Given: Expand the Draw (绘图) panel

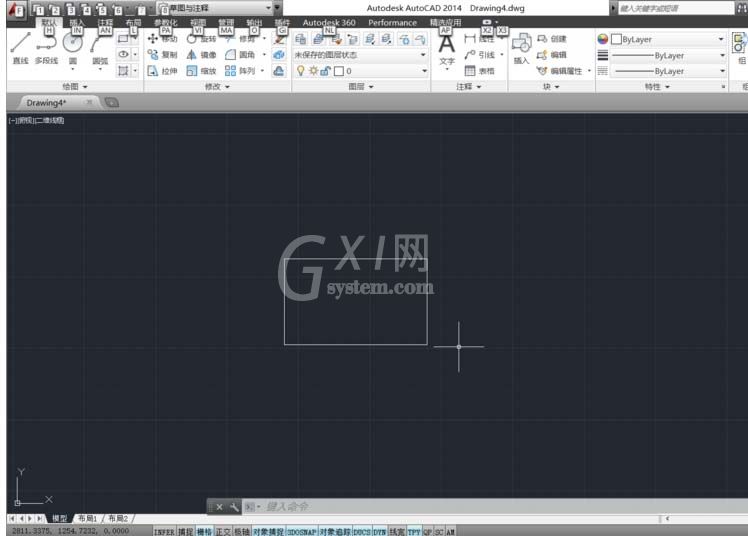Looking at the screenshot, I should 75,86.
